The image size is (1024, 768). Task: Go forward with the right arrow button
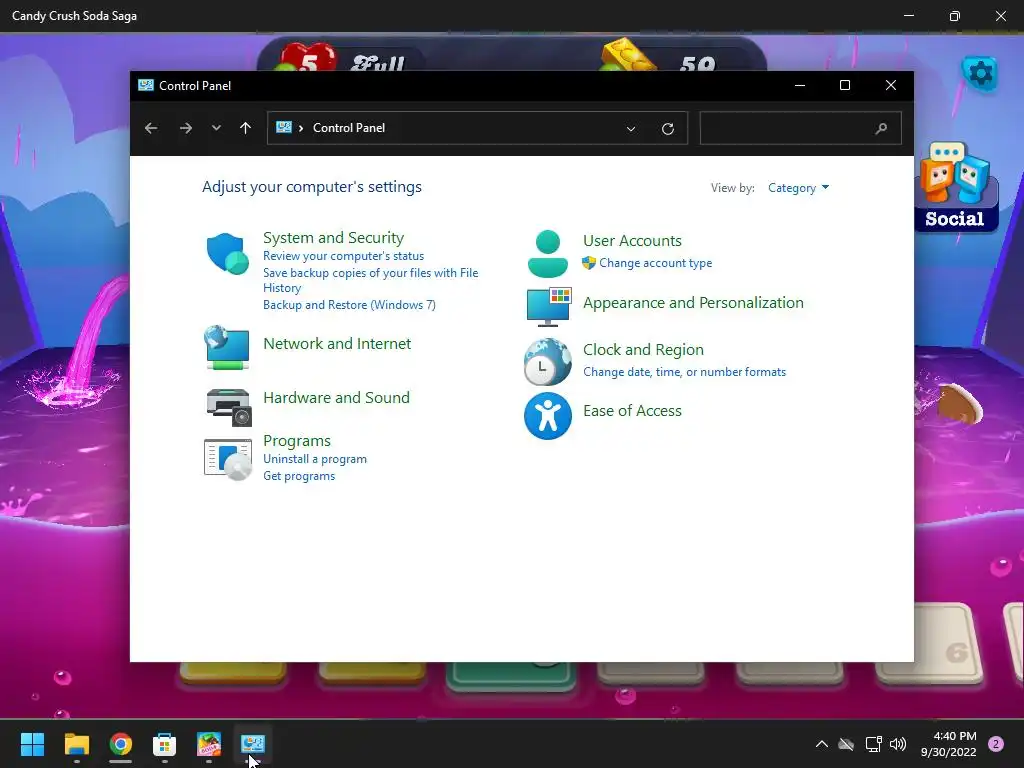pos(185,128)
